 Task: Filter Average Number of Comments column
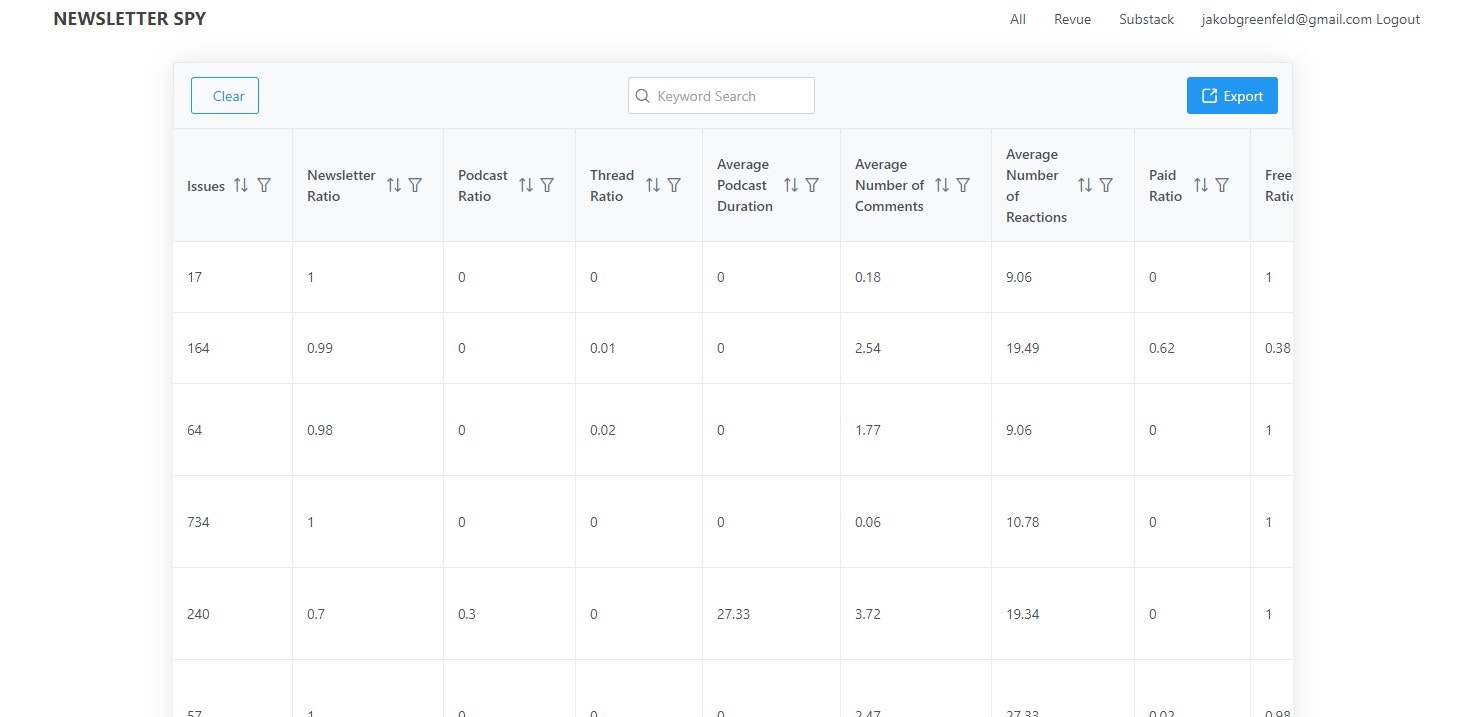click(963, 185)
